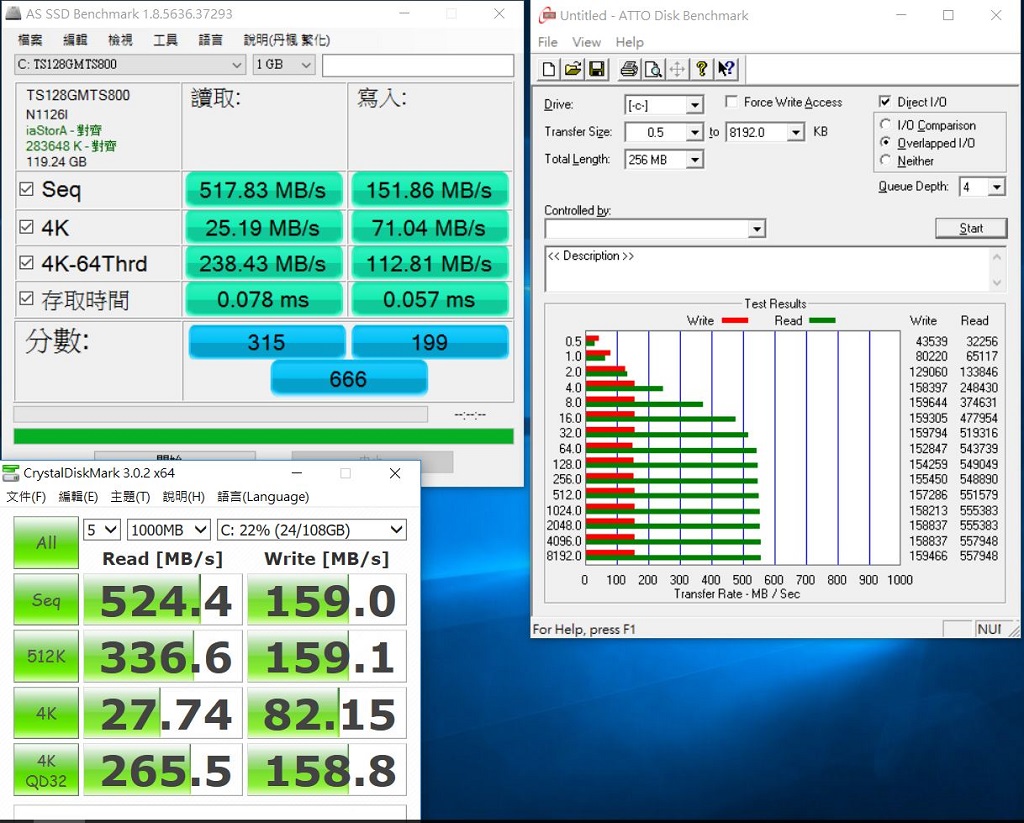Click the Seq test button in CrystalDiskMark
1024x823 pixels.
click(46, 599)
